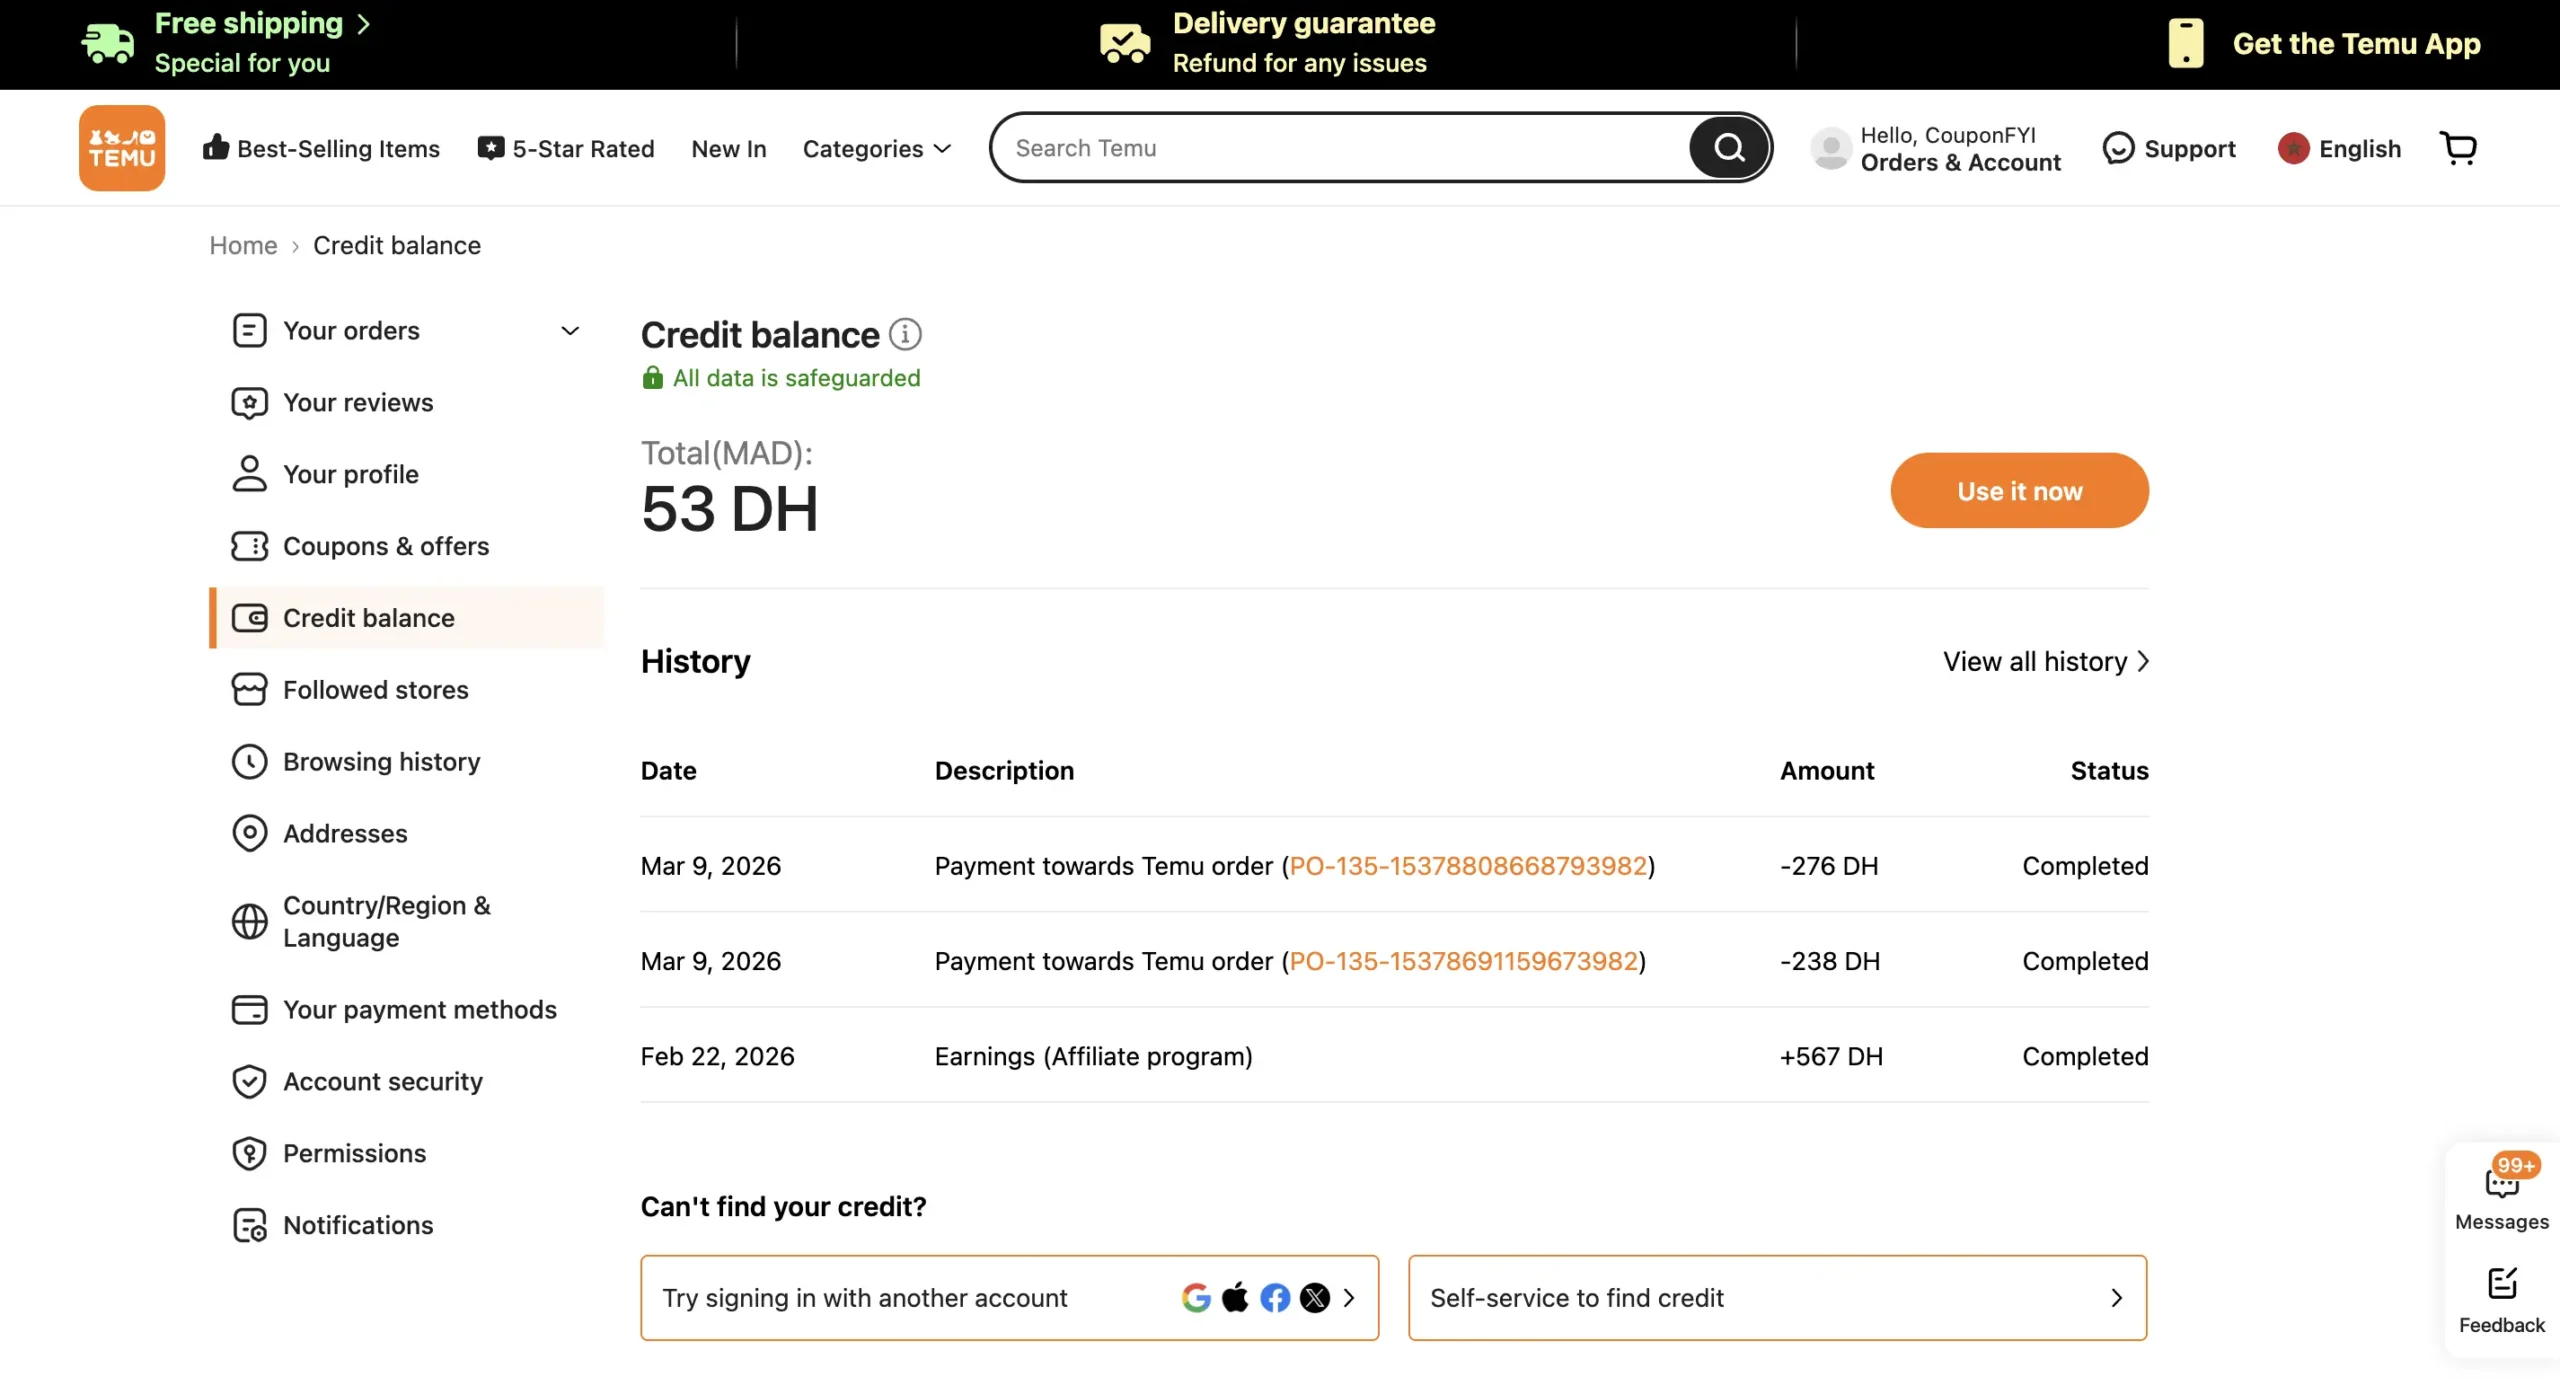Click the Google sign-in icon
Screen dimensions: 2560x1394
(1196, 1298)
